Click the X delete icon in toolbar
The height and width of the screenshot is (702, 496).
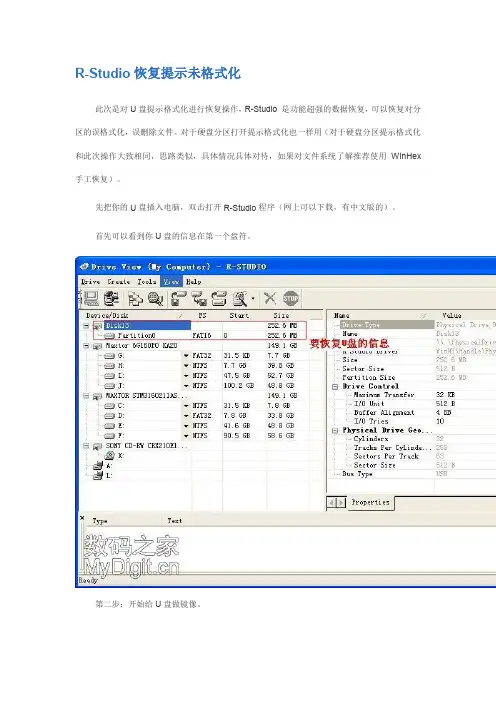(x=270, y=298)
